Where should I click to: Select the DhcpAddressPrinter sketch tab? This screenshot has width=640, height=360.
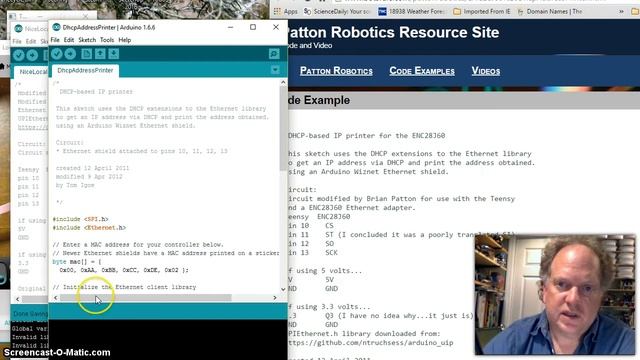85,71
